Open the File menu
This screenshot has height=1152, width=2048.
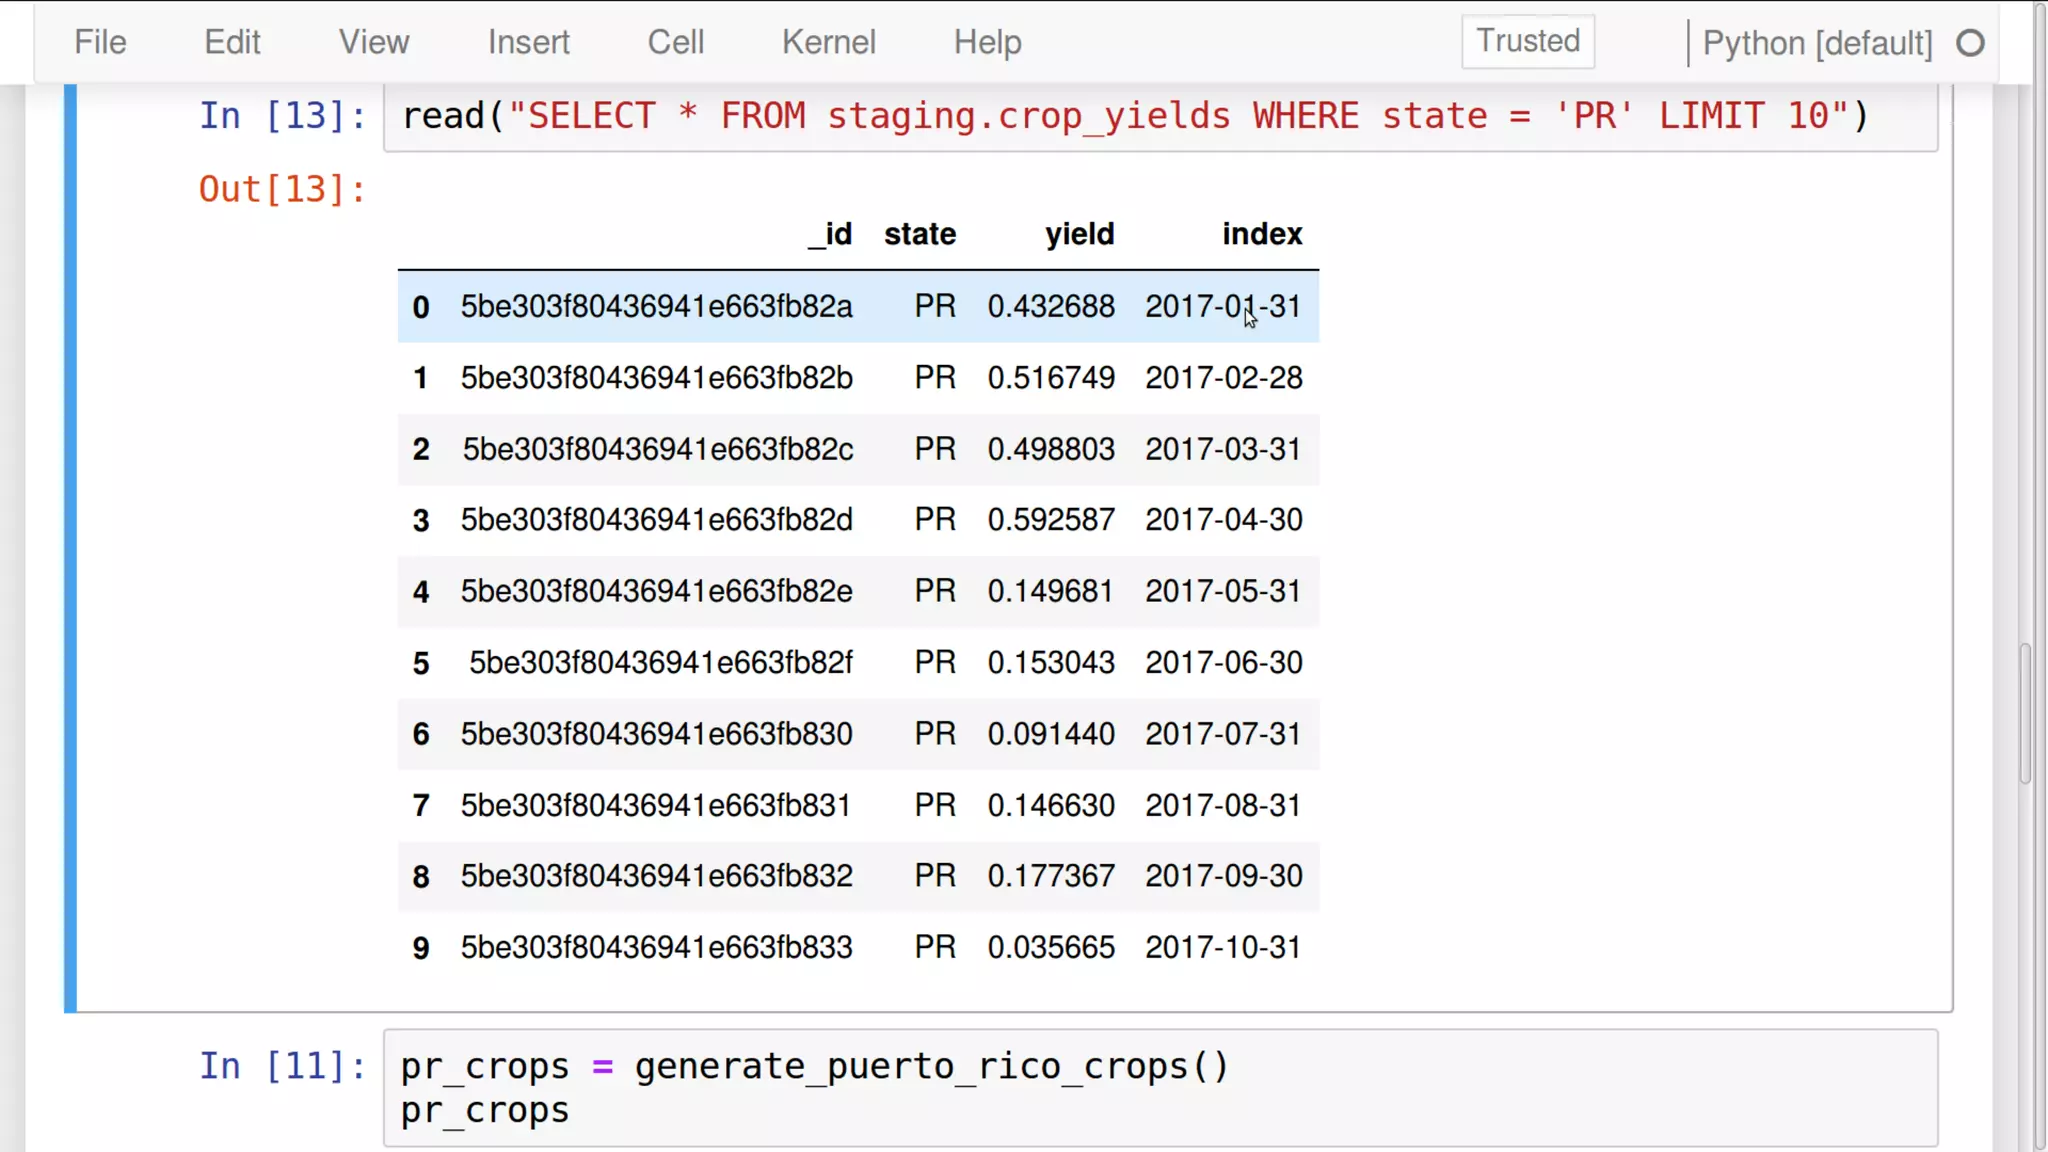(100, 42)
